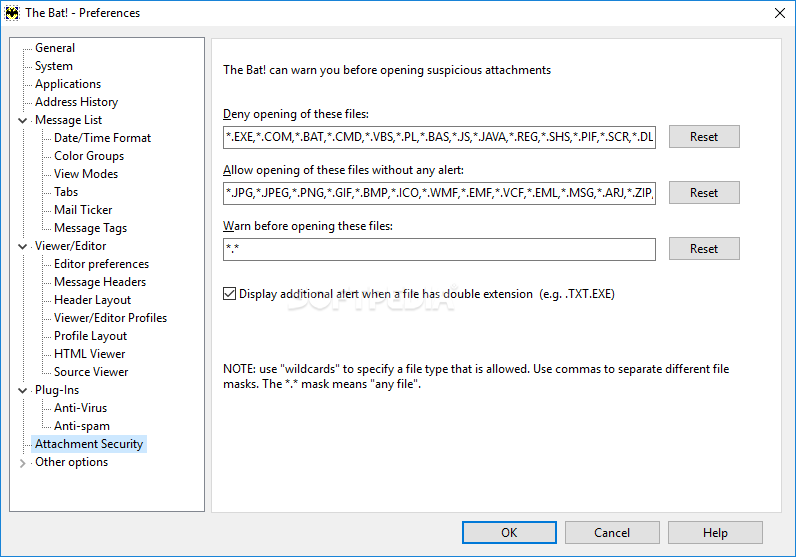Go to Applications settings
This screenshot has width=796, height=557.
pyautogui.click(x=68, y=84)
